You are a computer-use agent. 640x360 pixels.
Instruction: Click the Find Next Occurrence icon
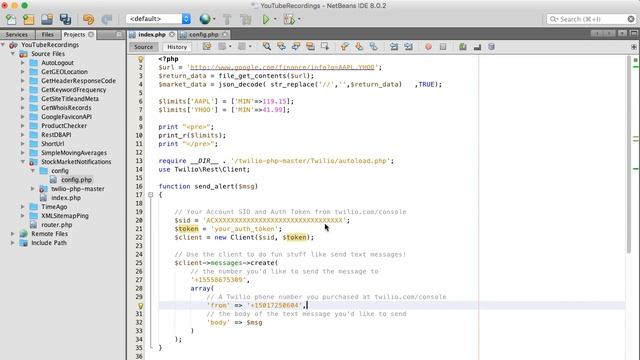pos(296,47)
